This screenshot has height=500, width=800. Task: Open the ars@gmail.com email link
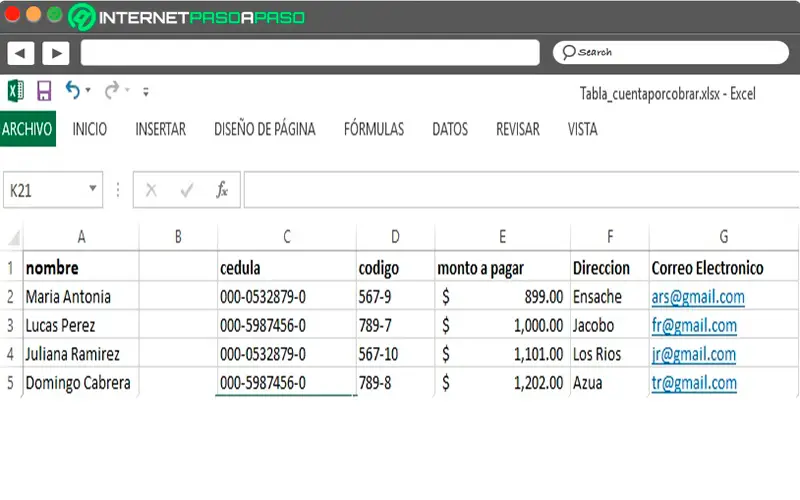pyautogui.click(x=698, y=297)
